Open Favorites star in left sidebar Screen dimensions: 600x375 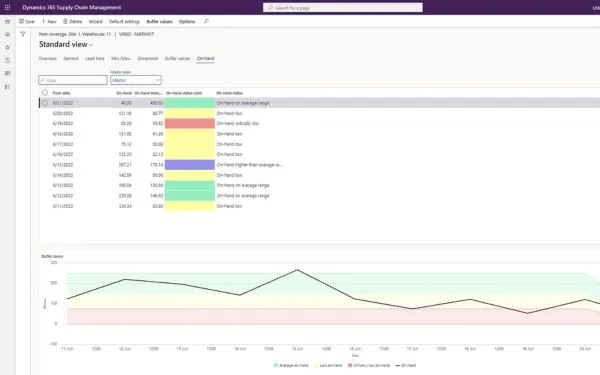point(7,47)
